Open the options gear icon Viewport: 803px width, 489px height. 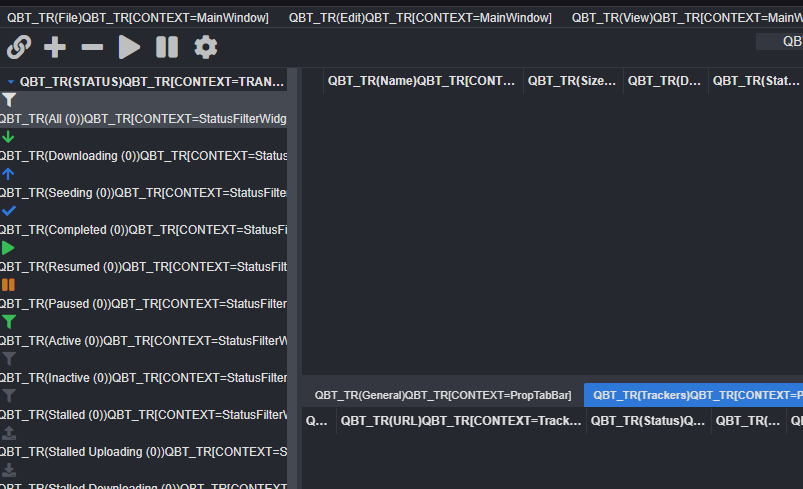205,47
